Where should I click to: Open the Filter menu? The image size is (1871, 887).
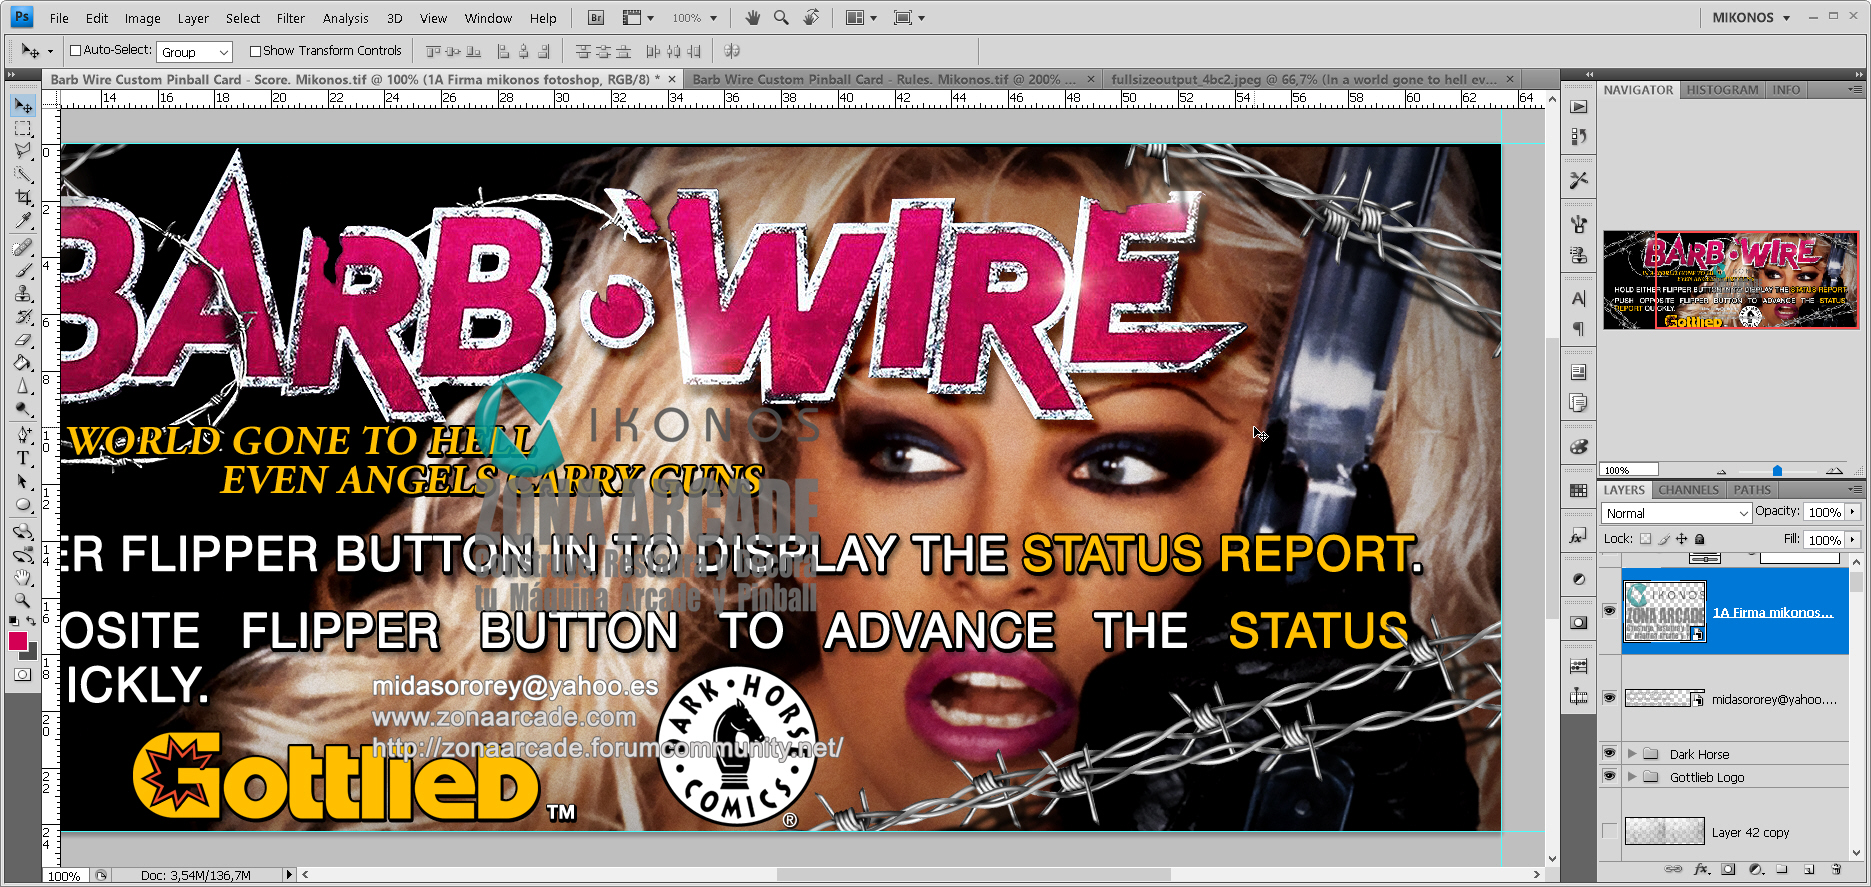click(290, 18)
